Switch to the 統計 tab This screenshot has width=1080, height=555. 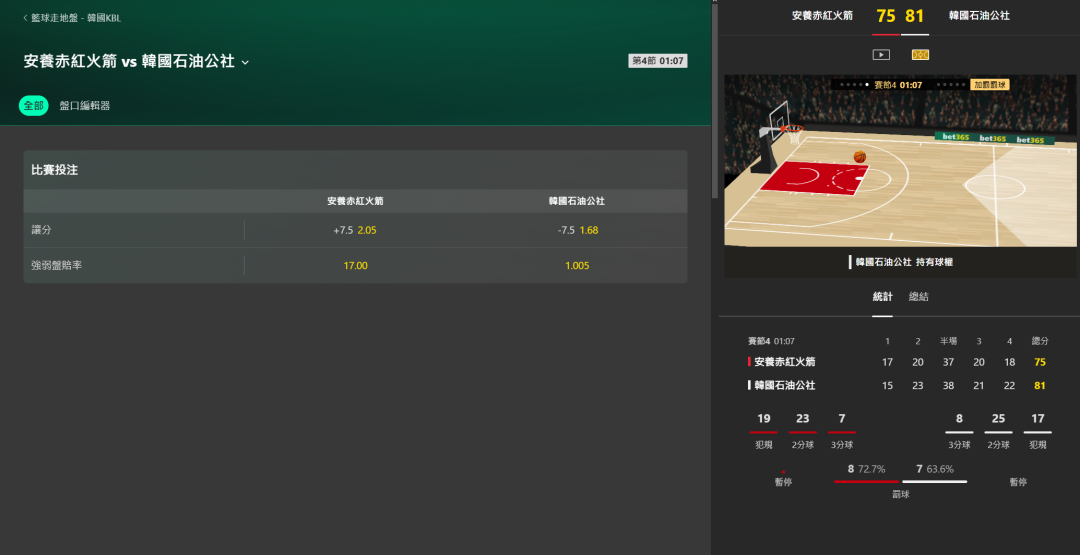pos(882,297)
